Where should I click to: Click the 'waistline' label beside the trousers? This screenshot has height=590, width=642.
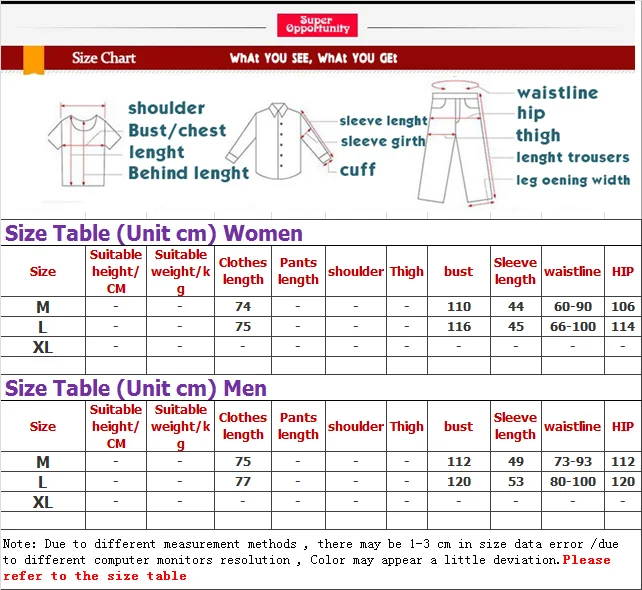point(558,93)
